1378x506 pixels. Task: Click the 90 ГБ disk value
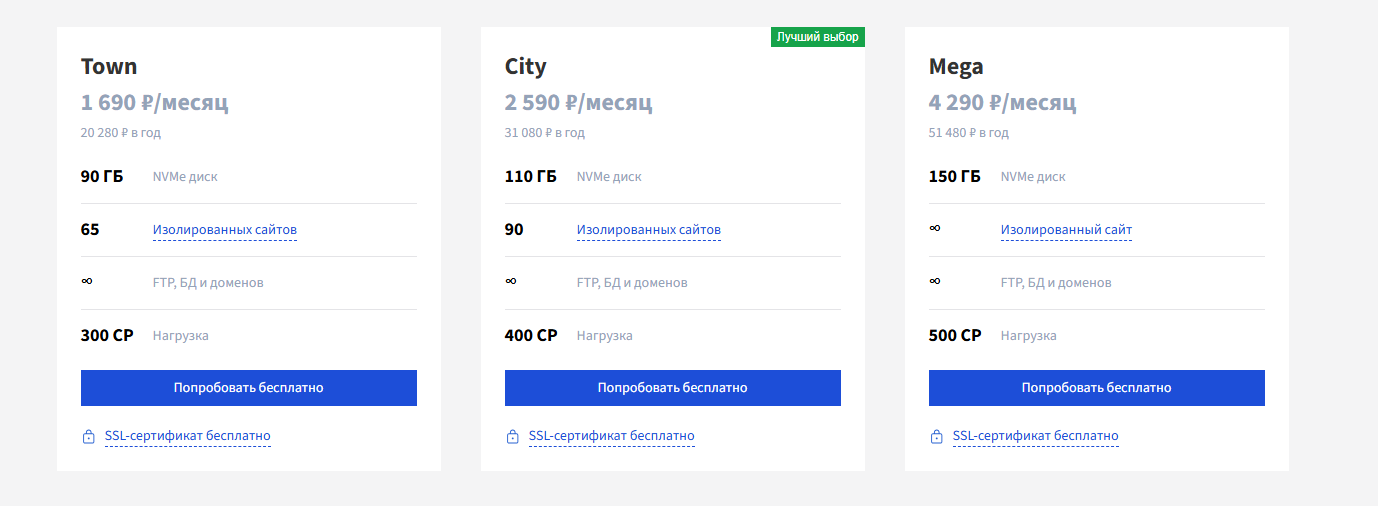pos(102,177)
